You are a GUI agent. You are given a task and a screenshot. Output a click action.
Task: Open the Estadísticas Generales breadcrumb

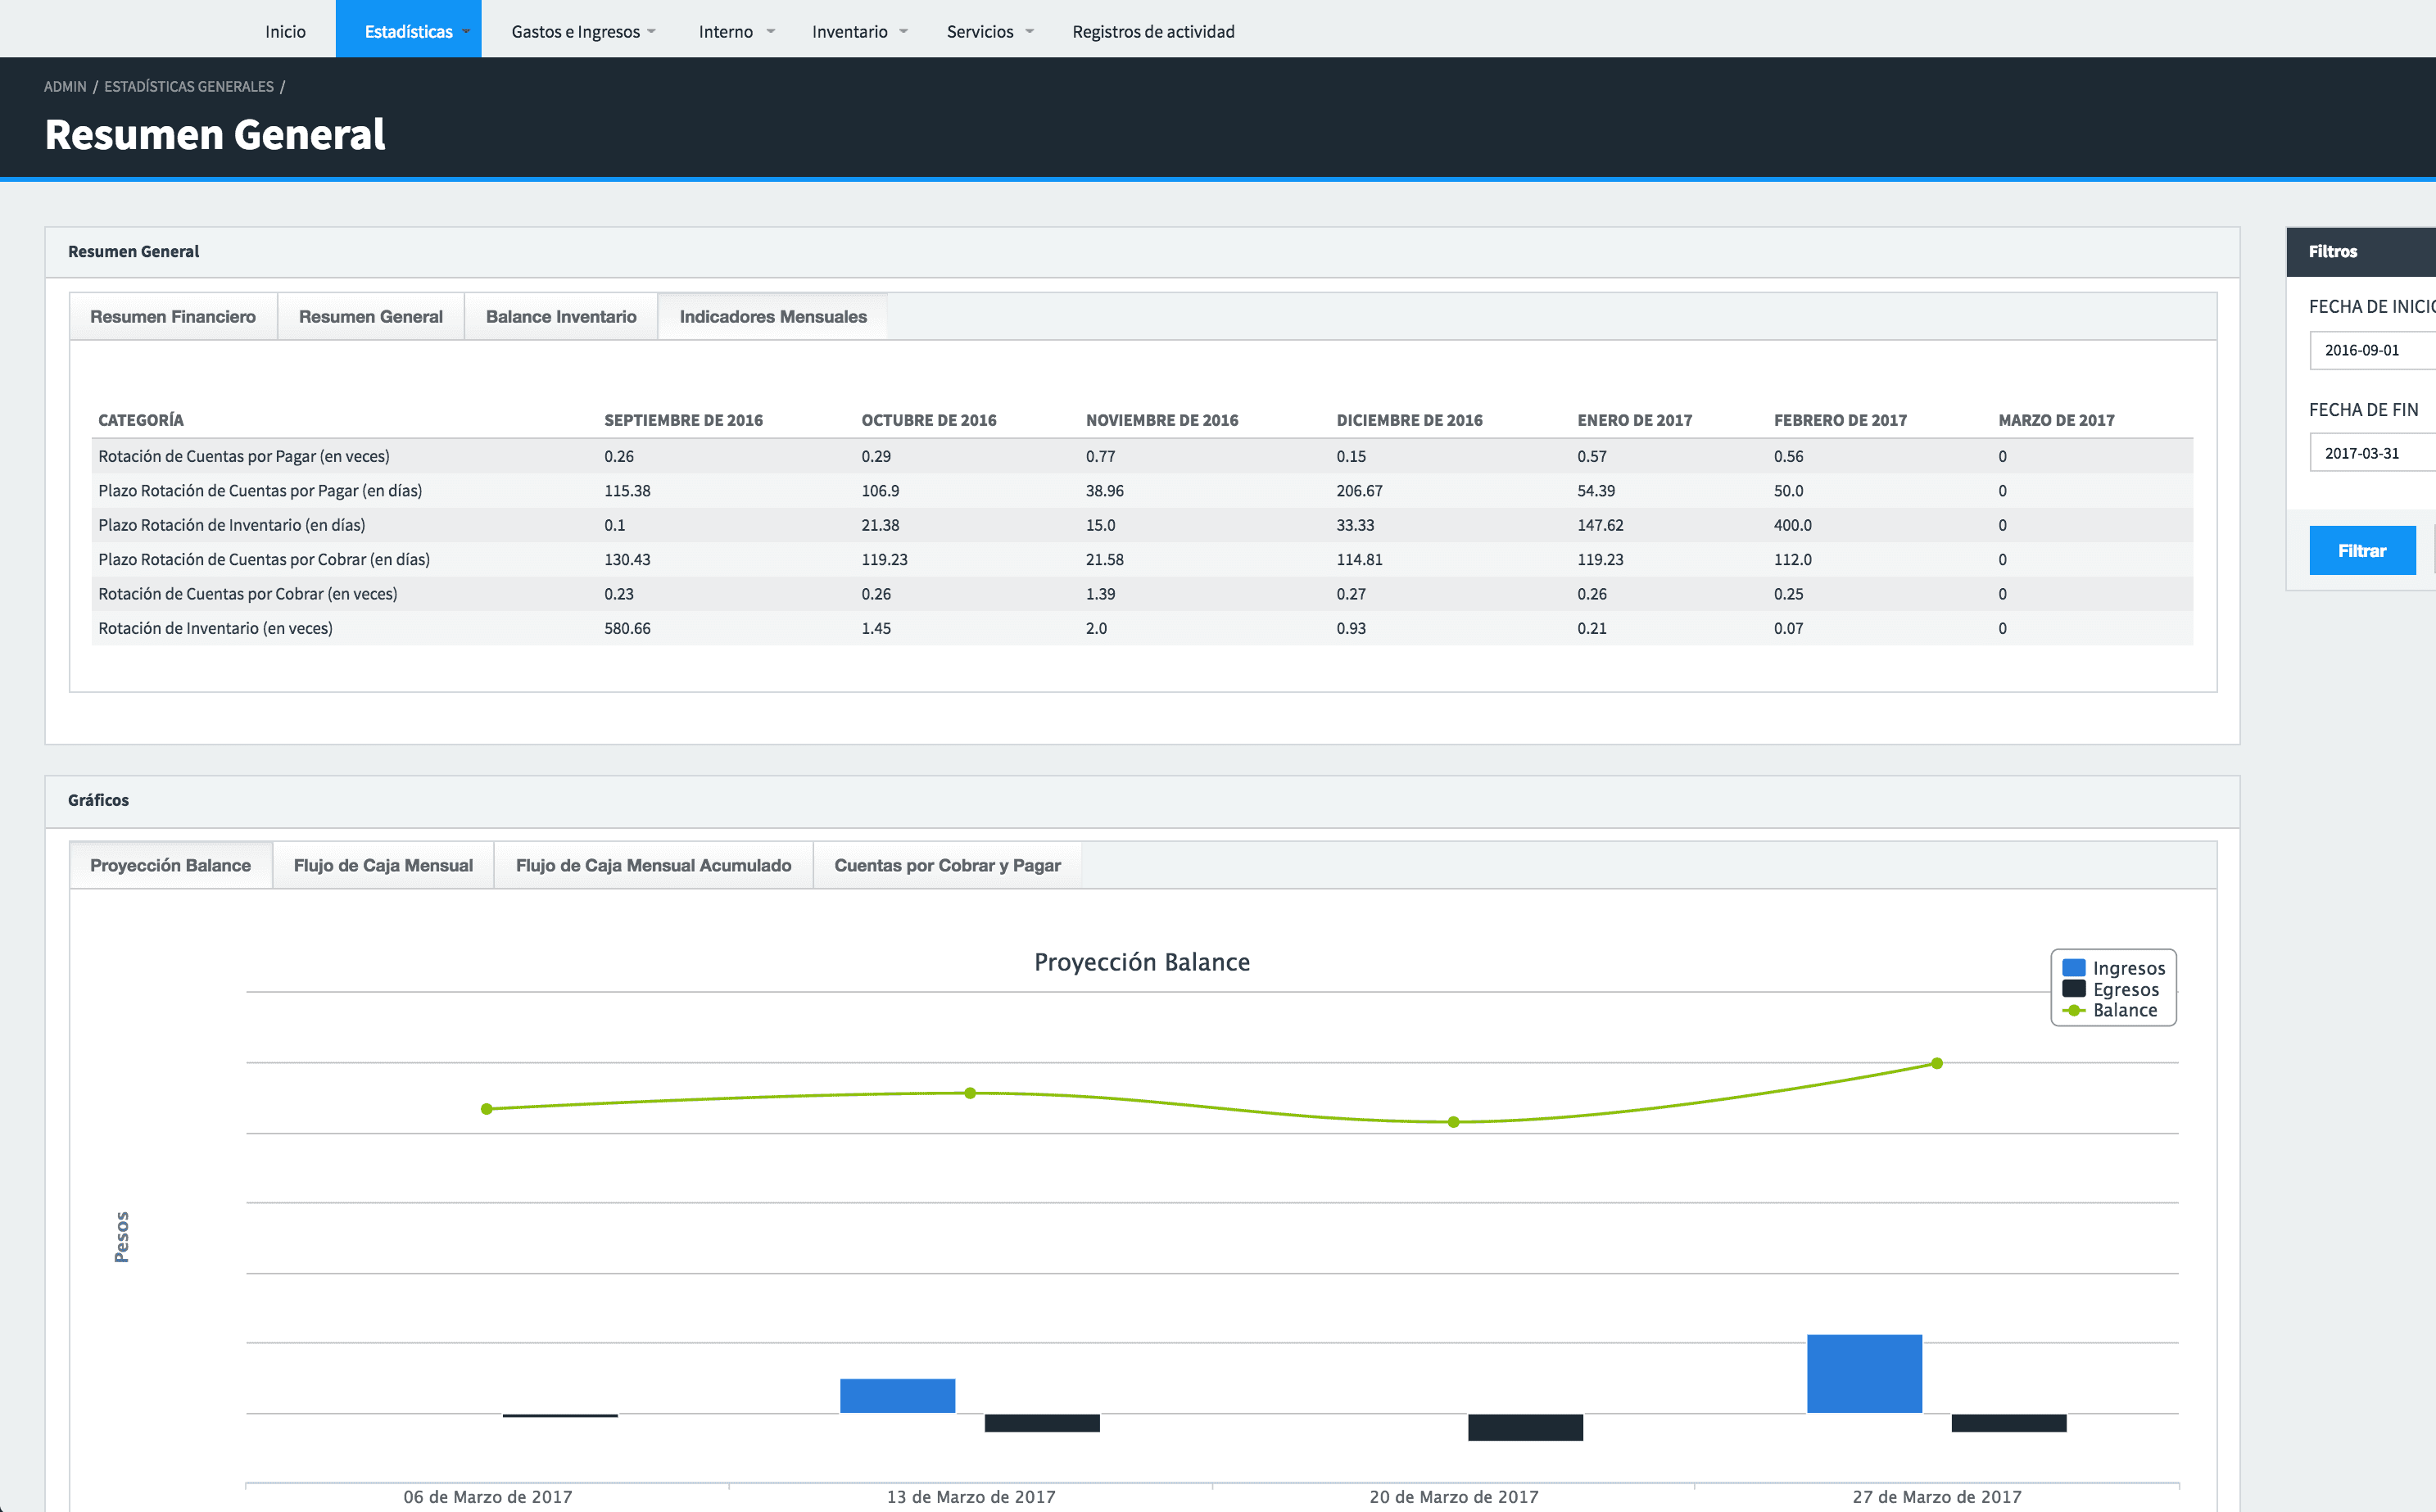[x=189, y=86]
